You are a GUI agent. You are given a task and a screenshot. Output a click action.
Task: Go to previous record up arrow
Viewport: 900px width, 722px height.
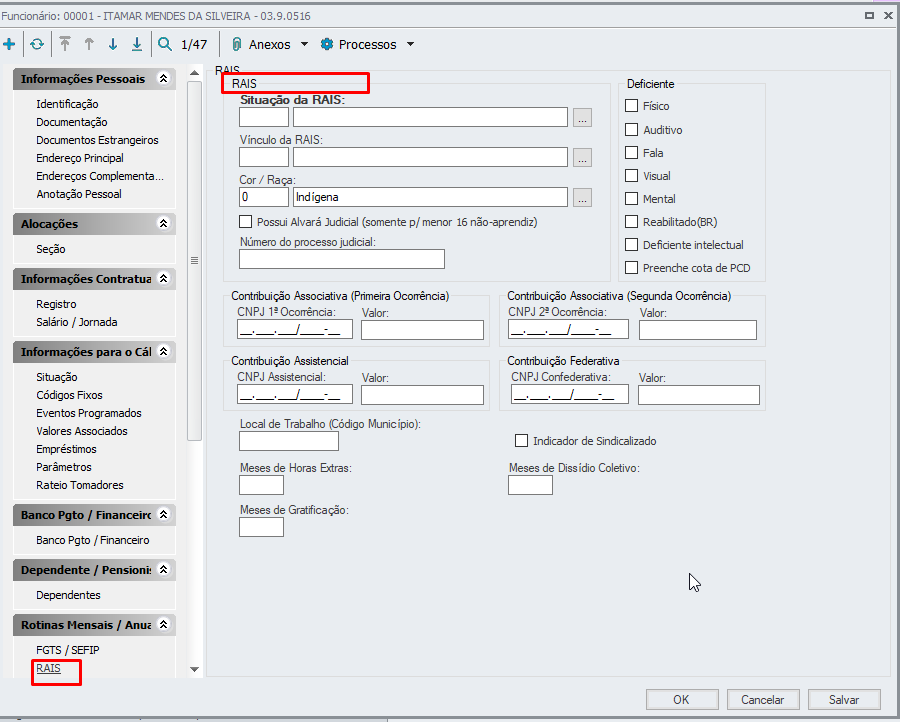(89, 44)
